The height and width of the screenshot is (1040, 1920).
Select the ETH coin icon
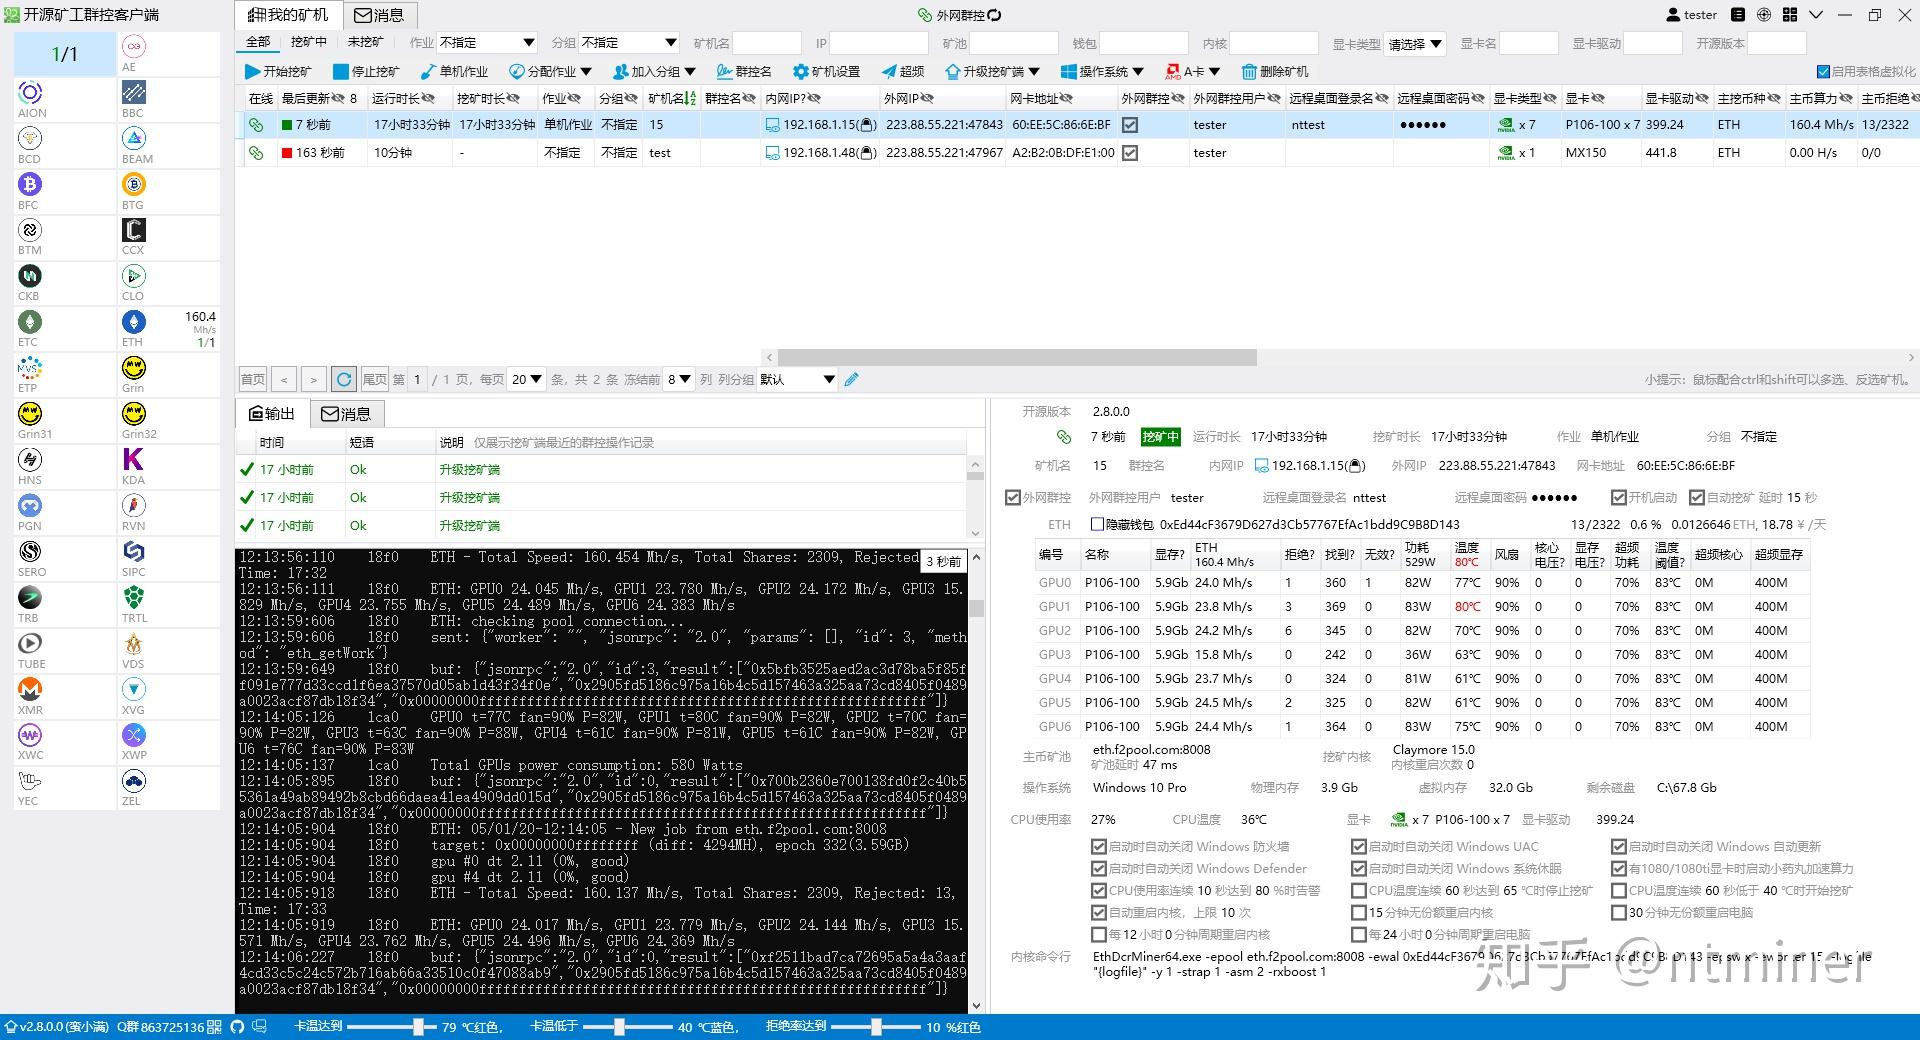click(134, 322)
